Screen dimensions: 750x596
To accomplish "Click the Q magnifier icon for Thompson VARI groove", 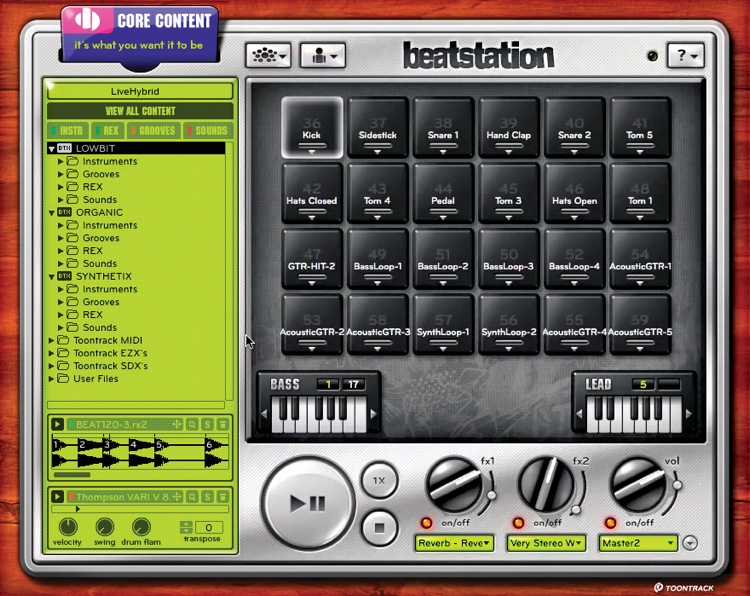I will point(192,497).
